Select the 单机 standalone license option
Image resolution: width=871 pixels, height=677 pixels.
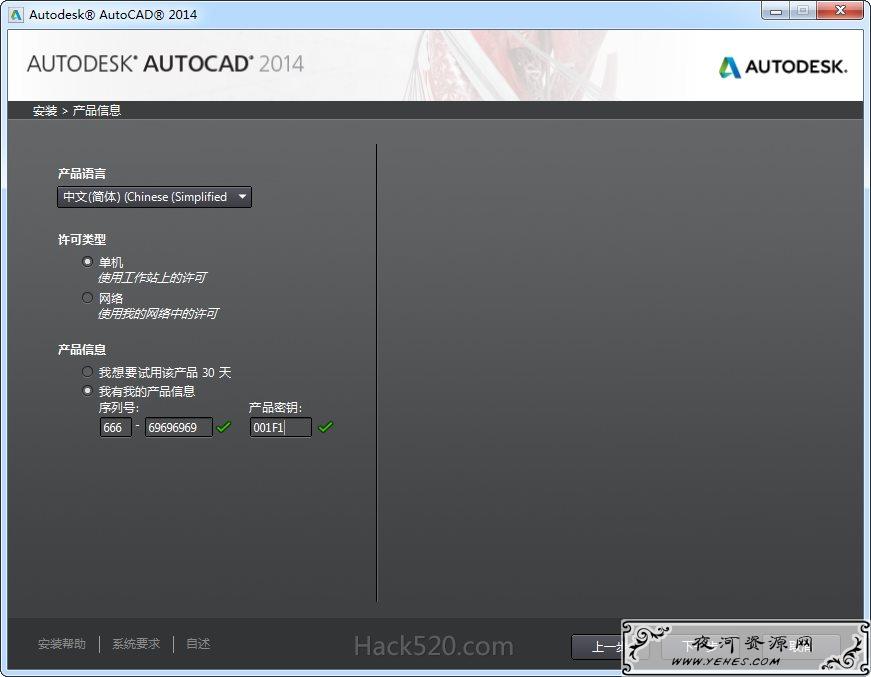pyautogui.click(x=87, y=262)
